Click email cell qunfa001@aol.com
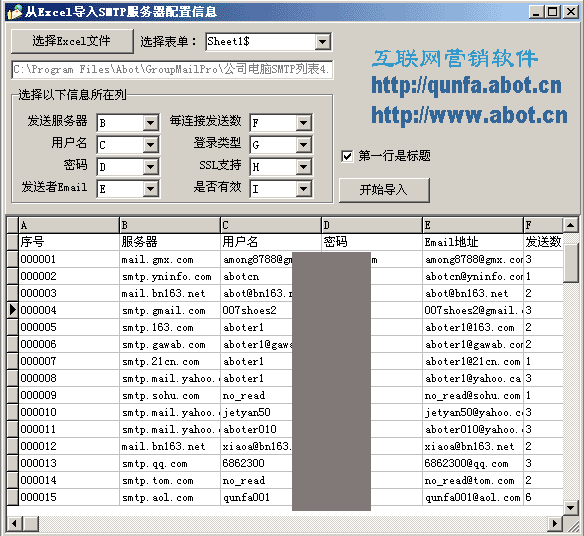Image resolution: width=584 pixels, height=536 pixels. click(x=473, y=497)
